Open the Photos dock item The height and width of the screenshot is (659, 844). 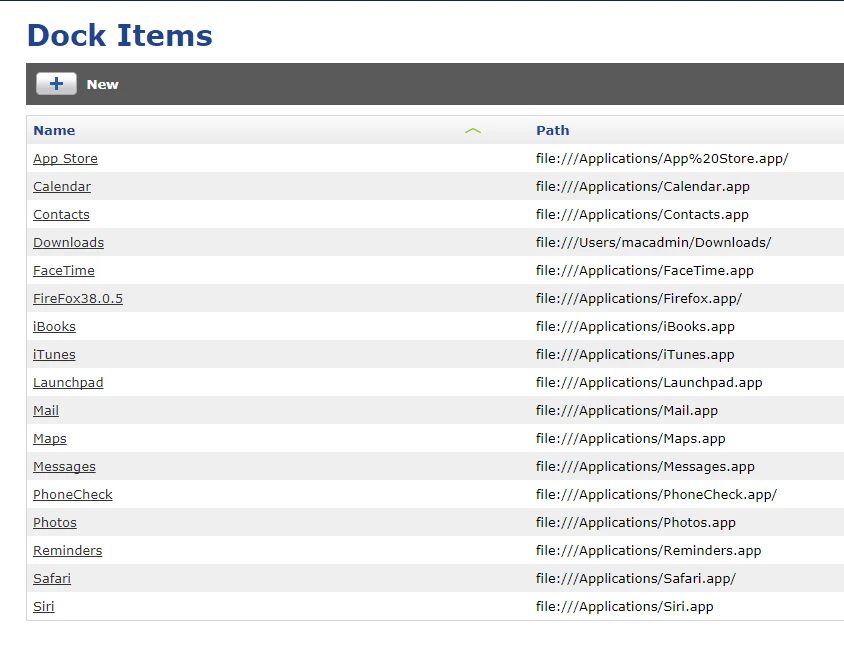pyautogui.click(x=55, y=522)
